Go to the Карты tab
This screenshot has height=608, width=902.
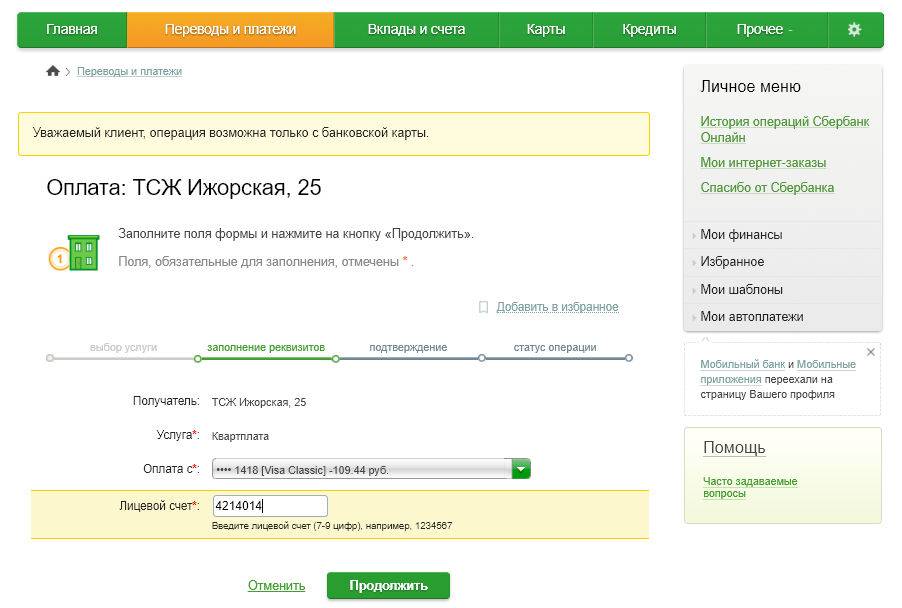click(546, 30)
